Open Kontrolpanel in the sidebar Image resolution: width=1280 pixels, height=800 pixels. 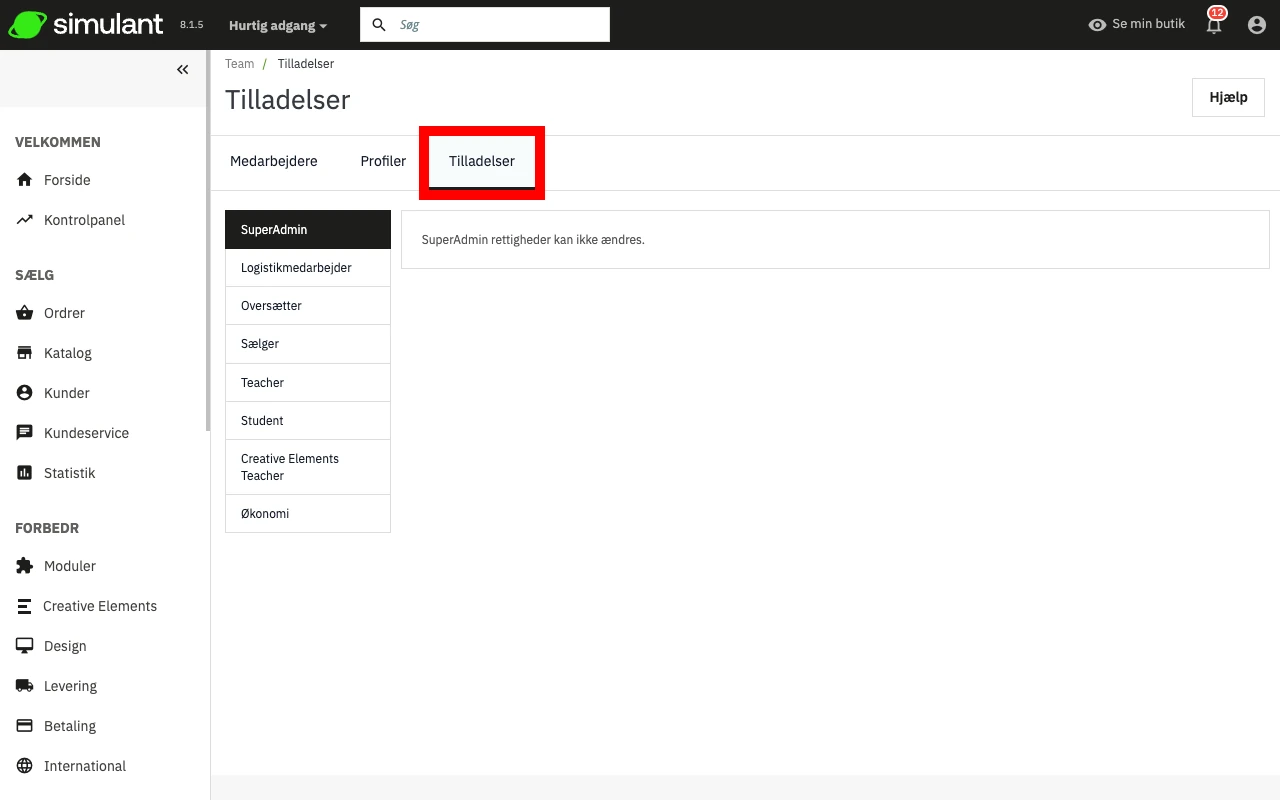tap(84, 220)
